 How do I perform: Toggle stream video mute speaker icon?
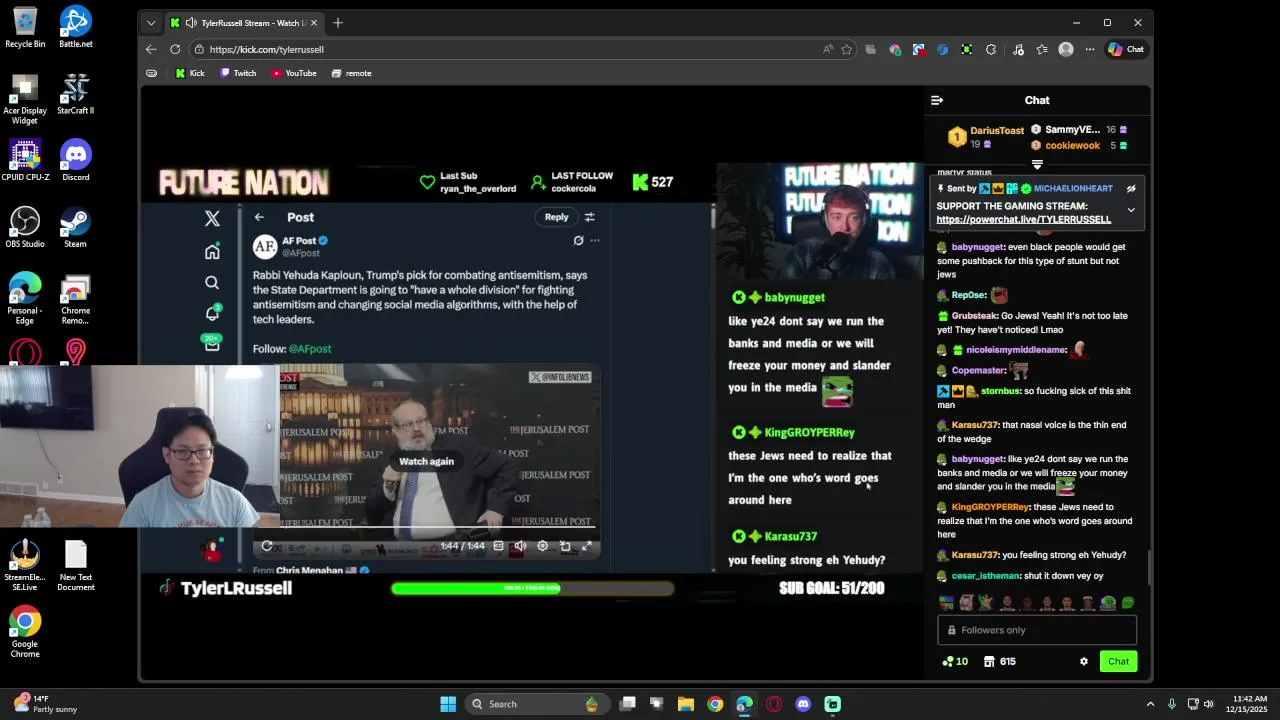[520, 546]
